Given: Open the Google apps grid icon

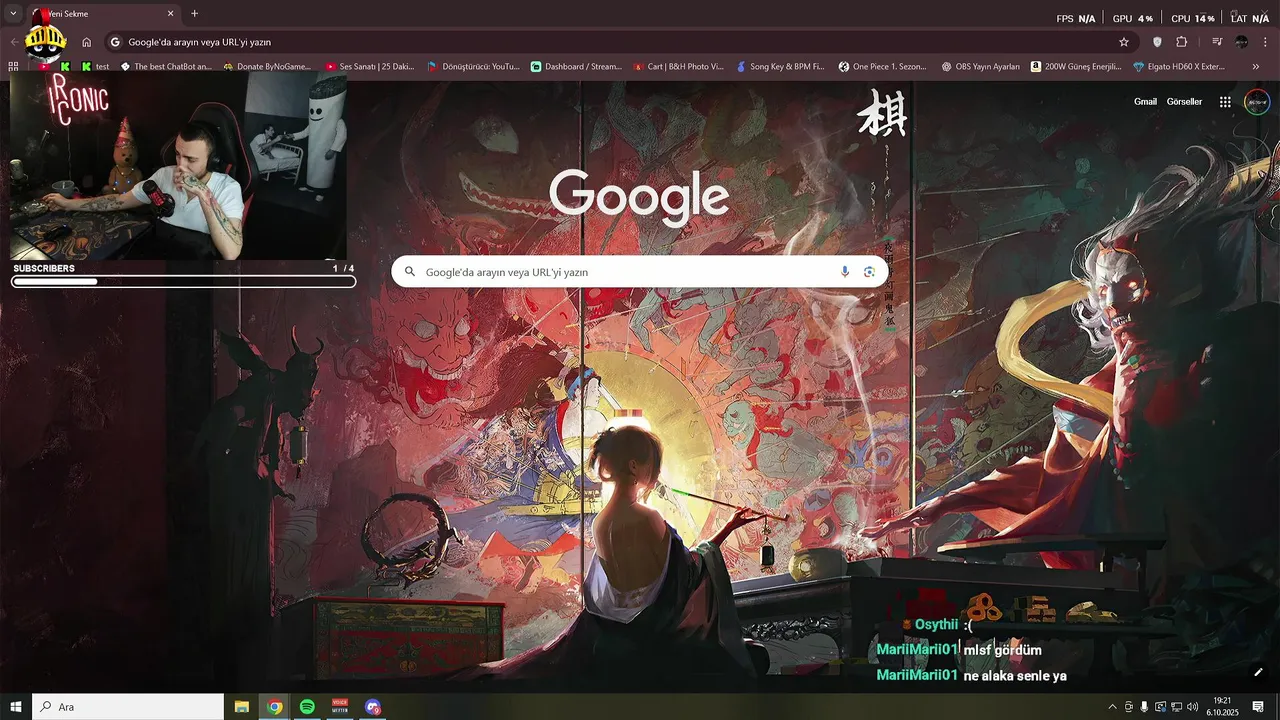Looking at the screenshot, I should pos(1225,101).
